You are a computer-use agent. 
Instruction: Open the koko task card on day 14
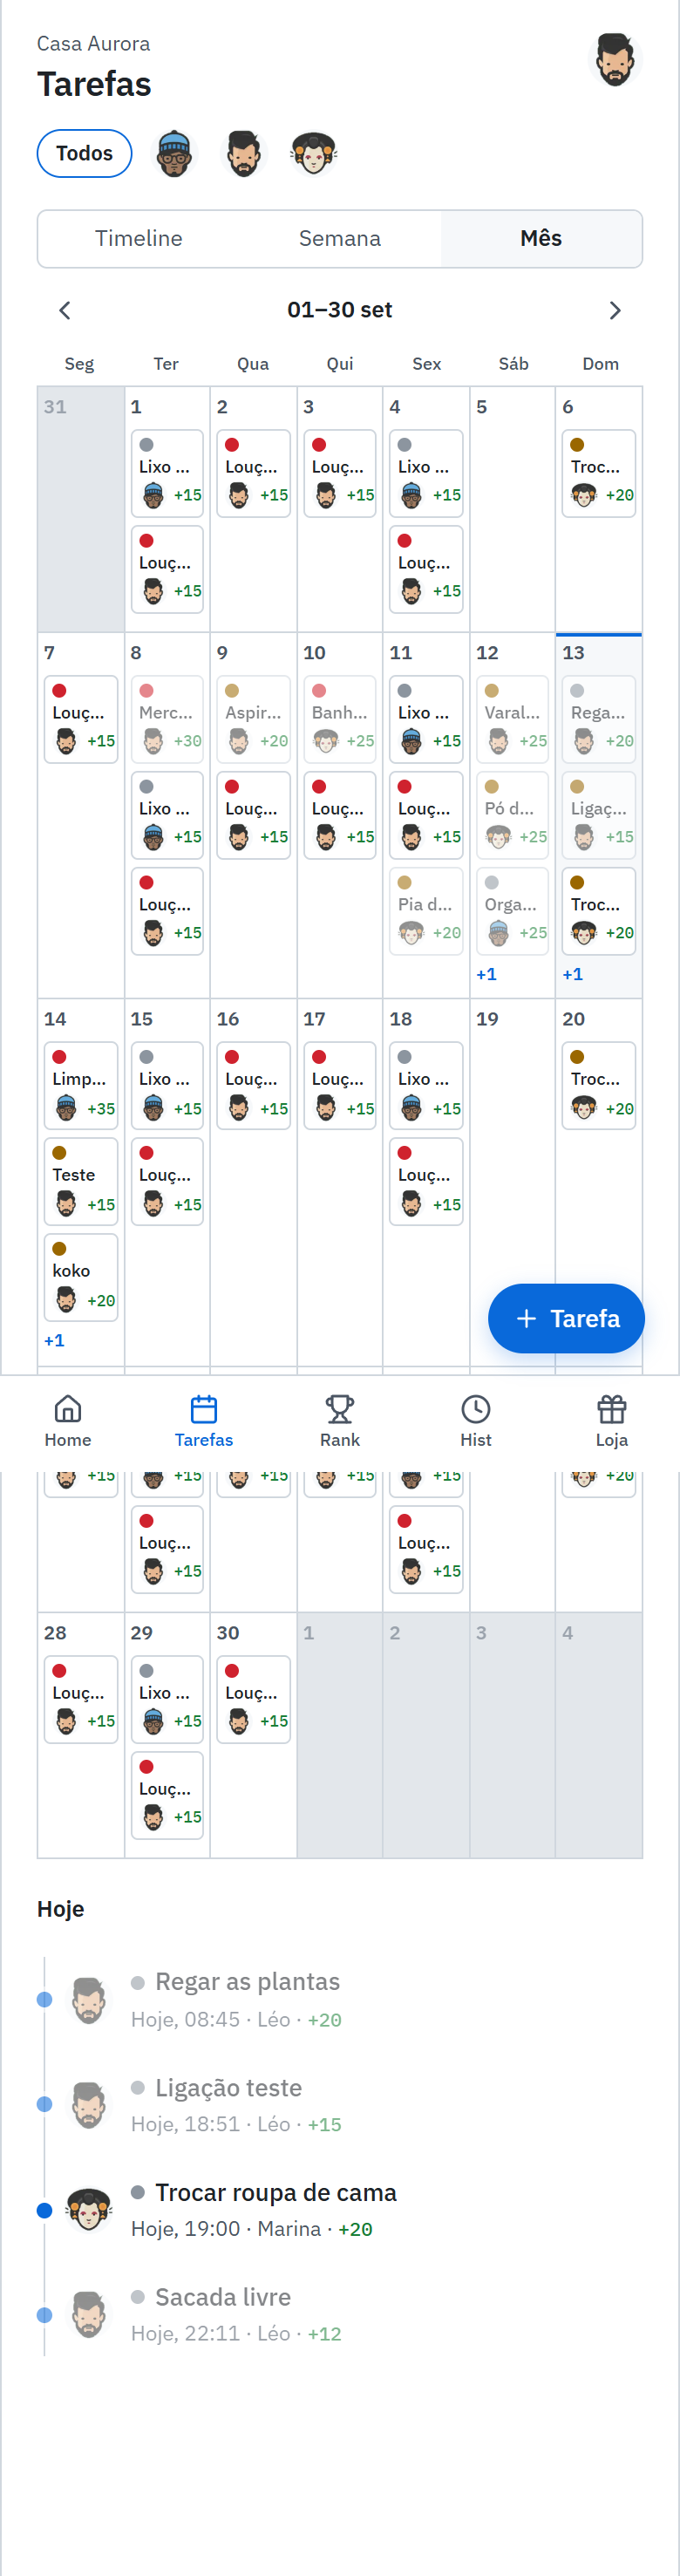click(81, 1278)
